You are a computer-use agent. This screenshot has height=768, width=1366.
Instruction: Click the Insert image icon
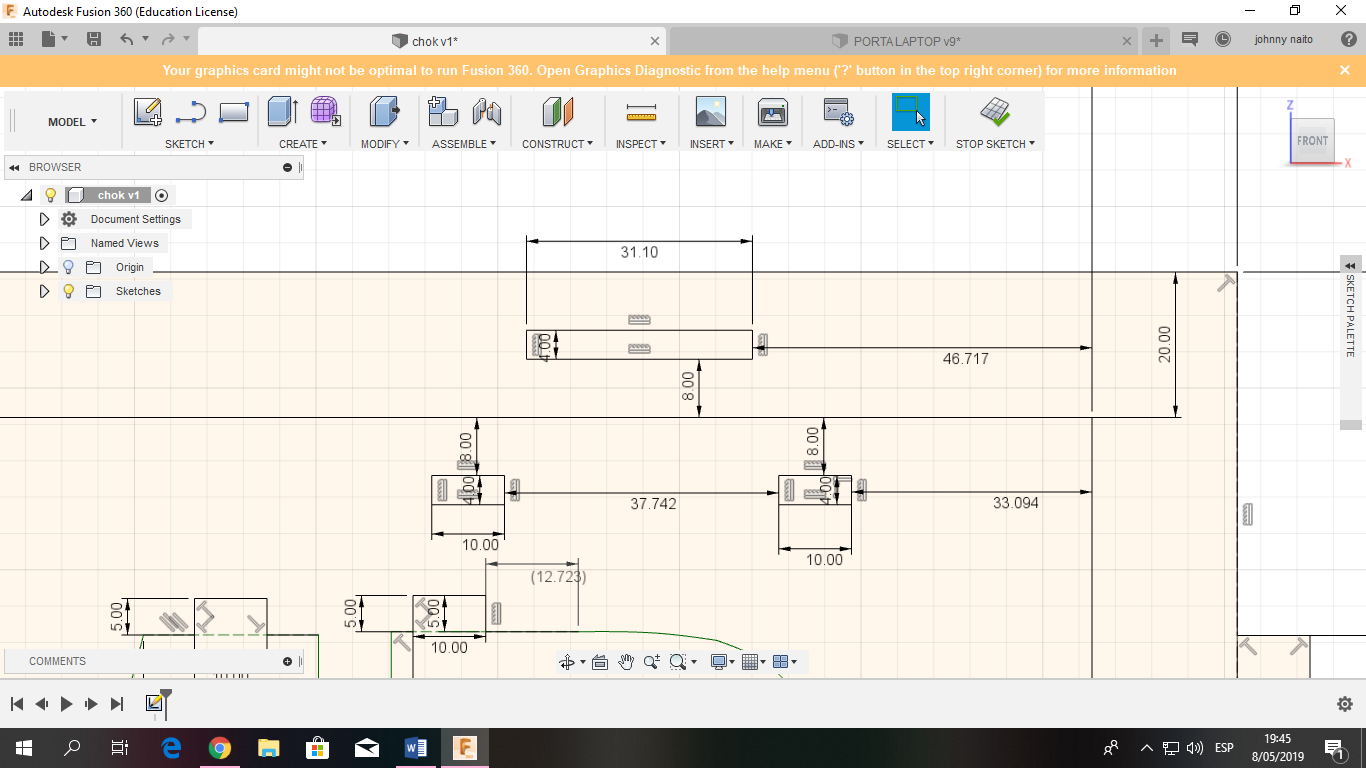[x=711, y=112]
